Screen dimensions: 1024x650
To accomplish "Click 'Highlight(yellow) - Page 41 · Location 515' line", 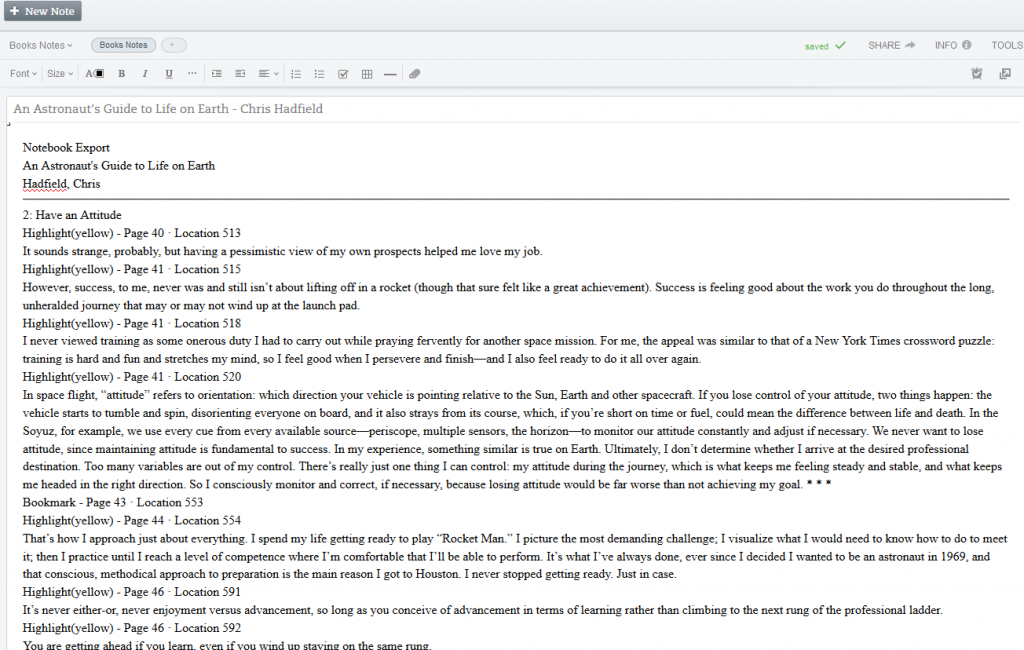I will tap(131, 269).
